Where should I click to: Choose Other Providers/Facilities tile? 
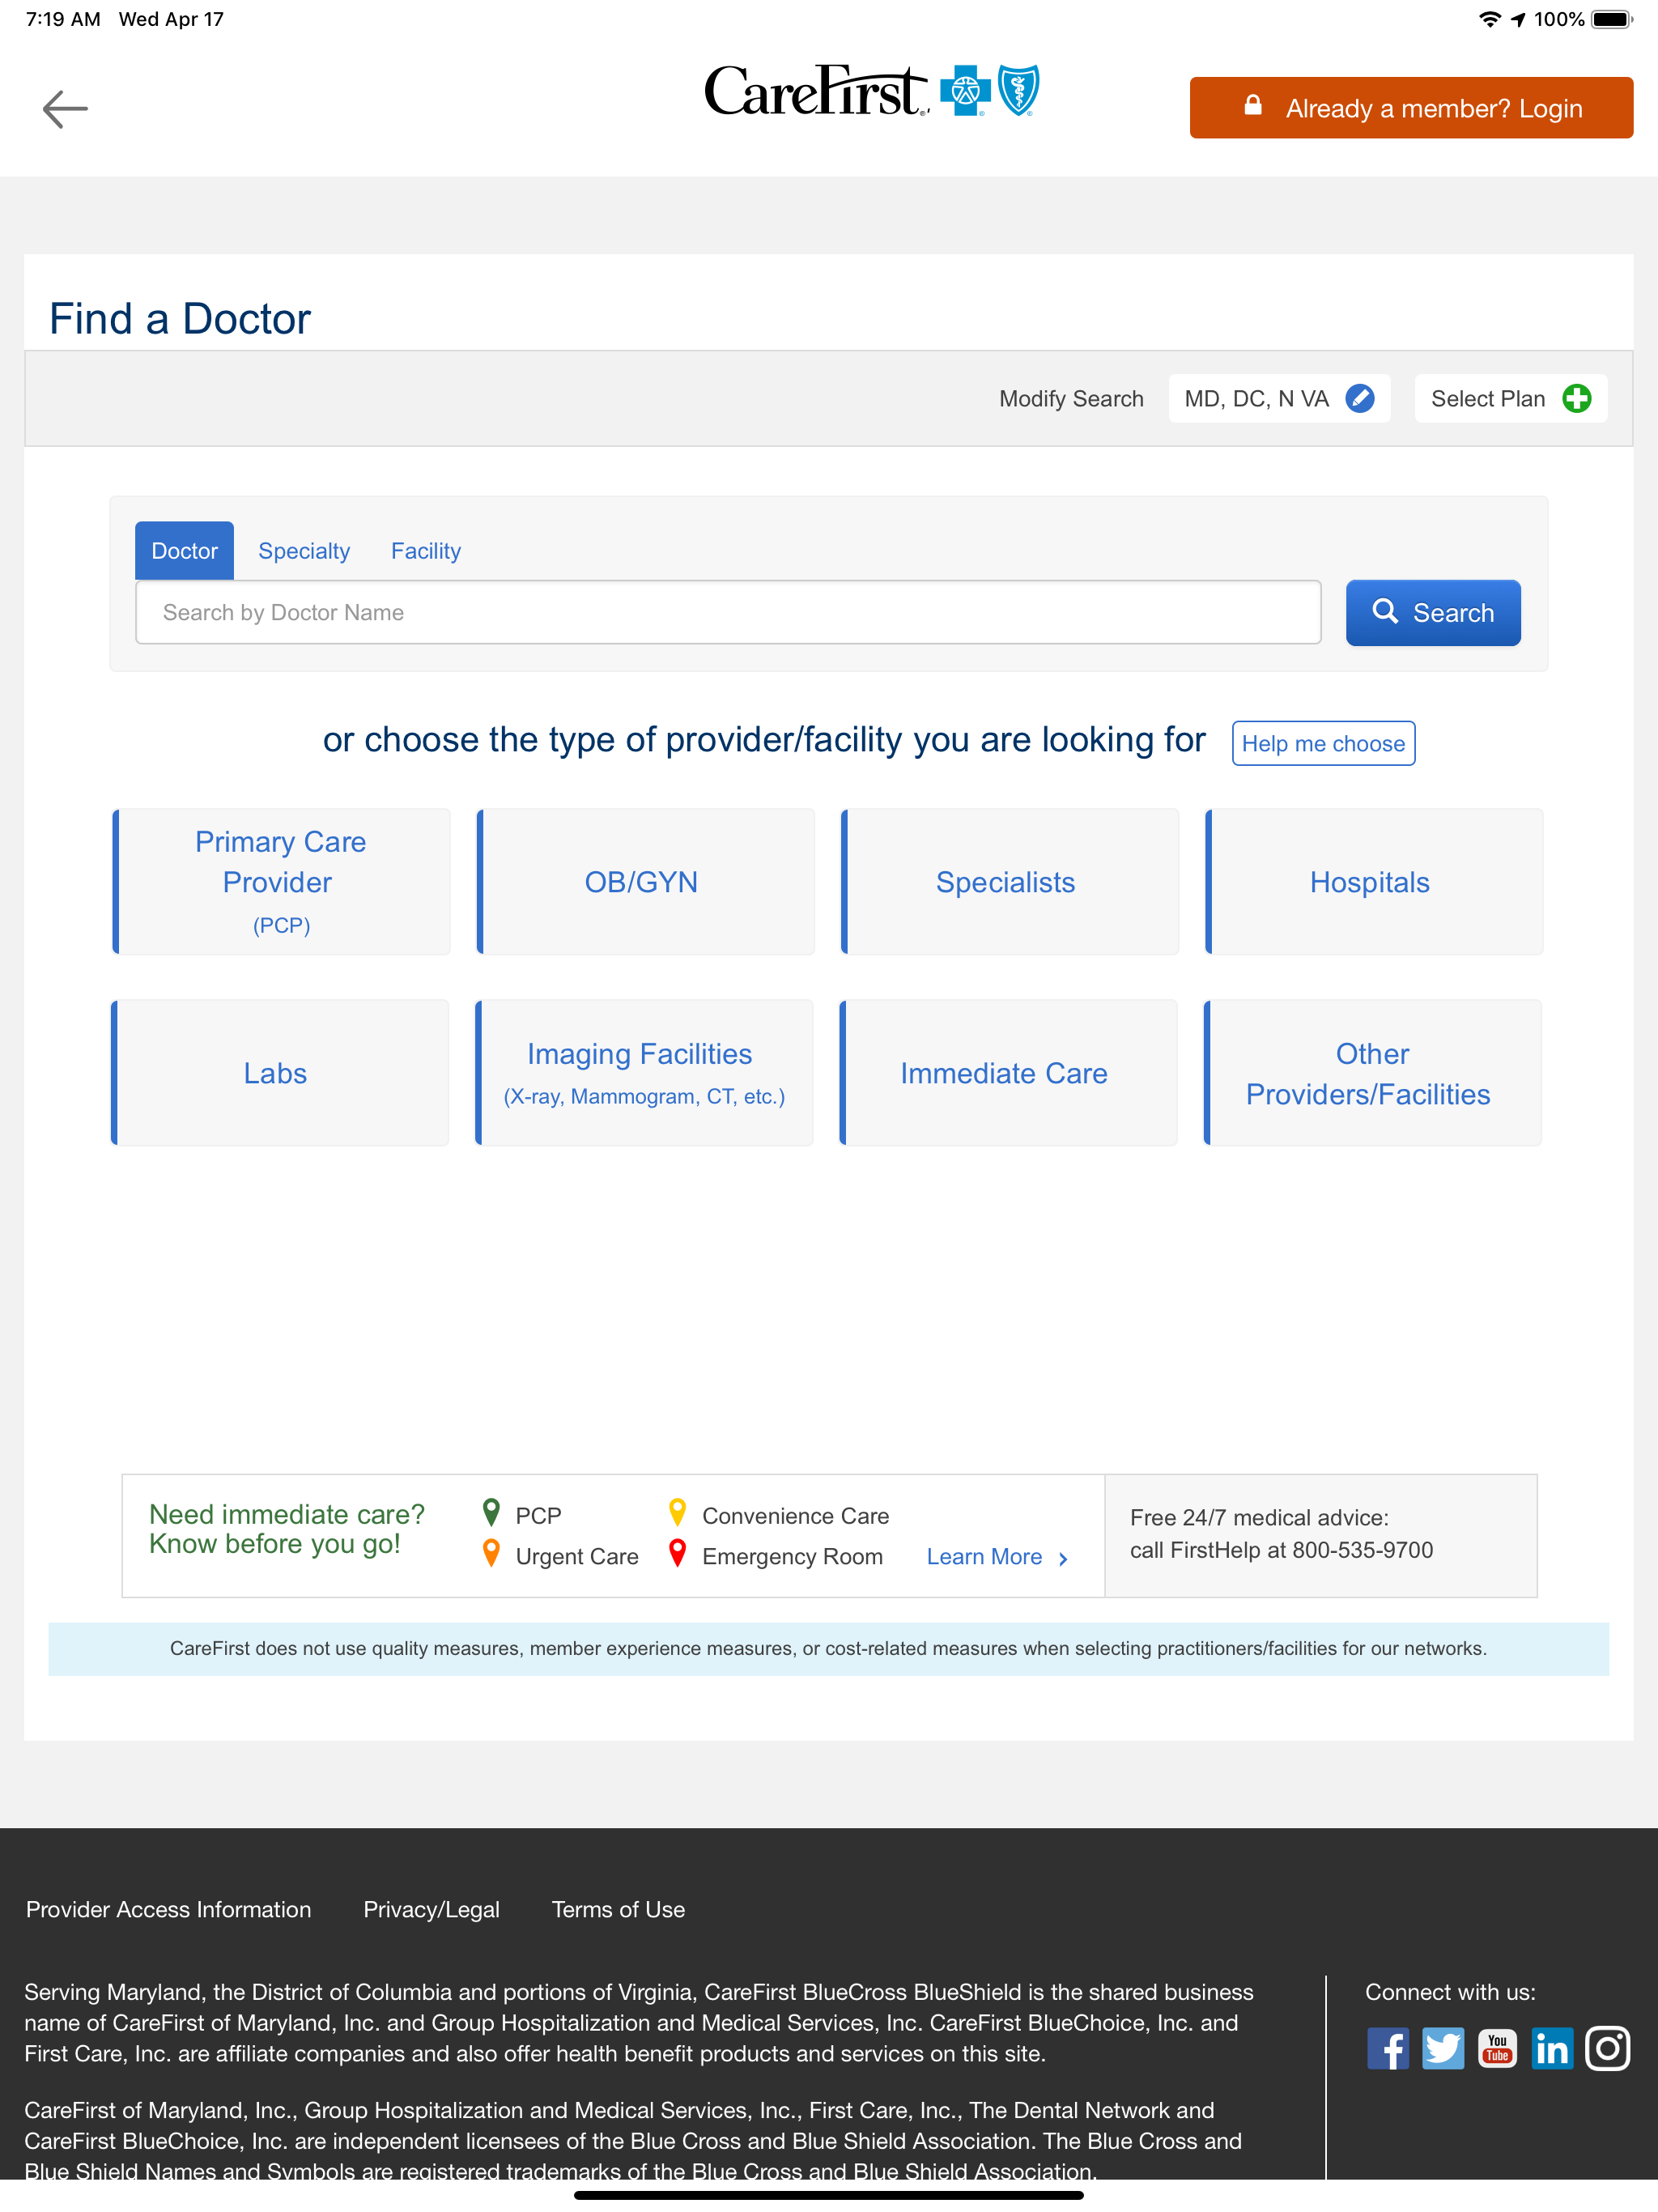coord(1372,1072)
